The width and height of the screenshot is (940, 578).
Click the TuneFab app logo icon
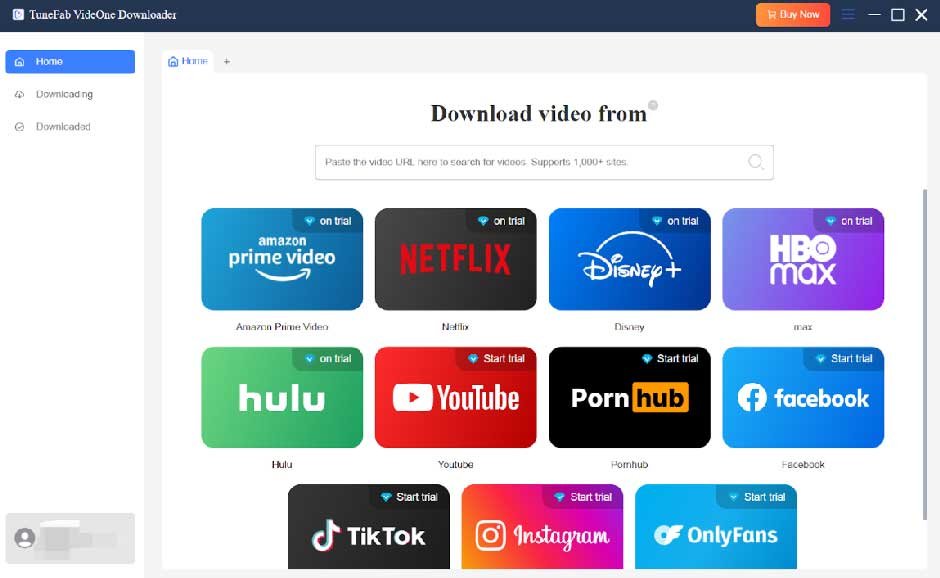[19, 14]
